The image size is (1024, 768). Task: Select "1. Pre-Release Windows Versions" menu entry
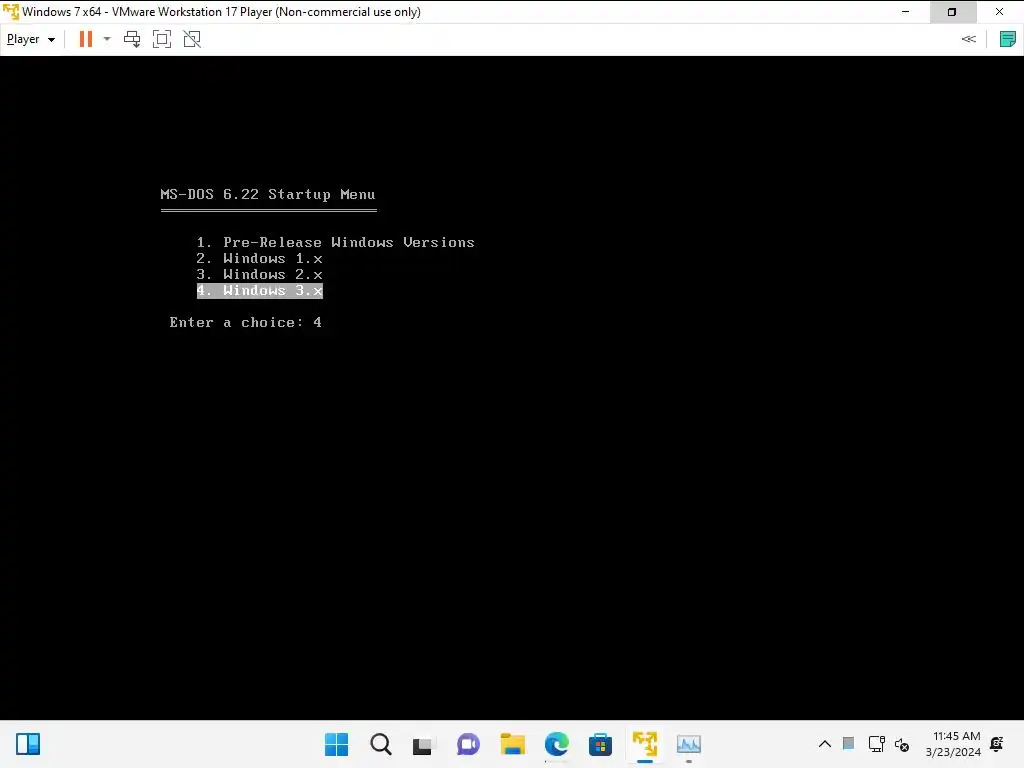click(336, 242)
